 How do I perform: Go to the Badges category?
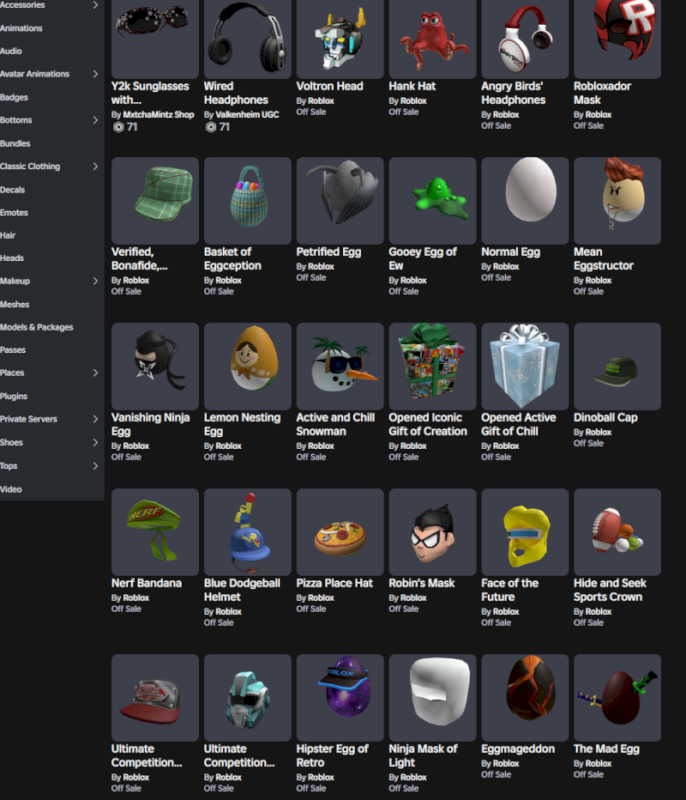tap(14, 97)
